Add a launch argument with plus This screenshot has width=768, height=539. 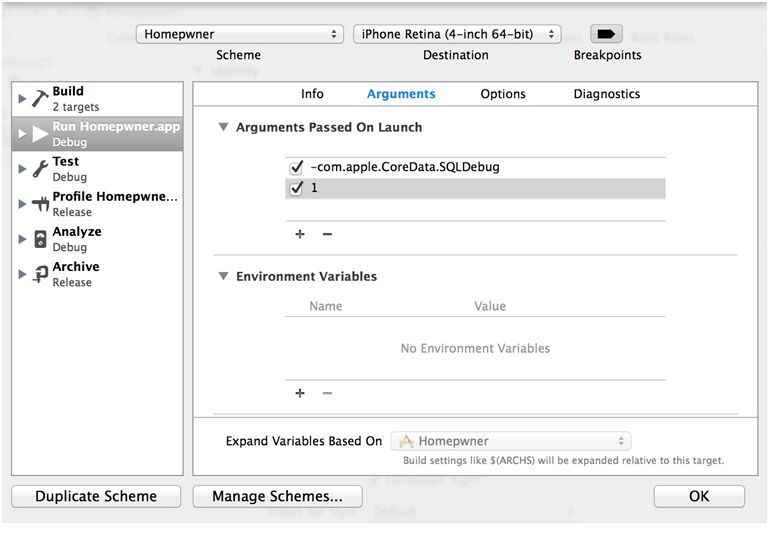tap(300, 234)
